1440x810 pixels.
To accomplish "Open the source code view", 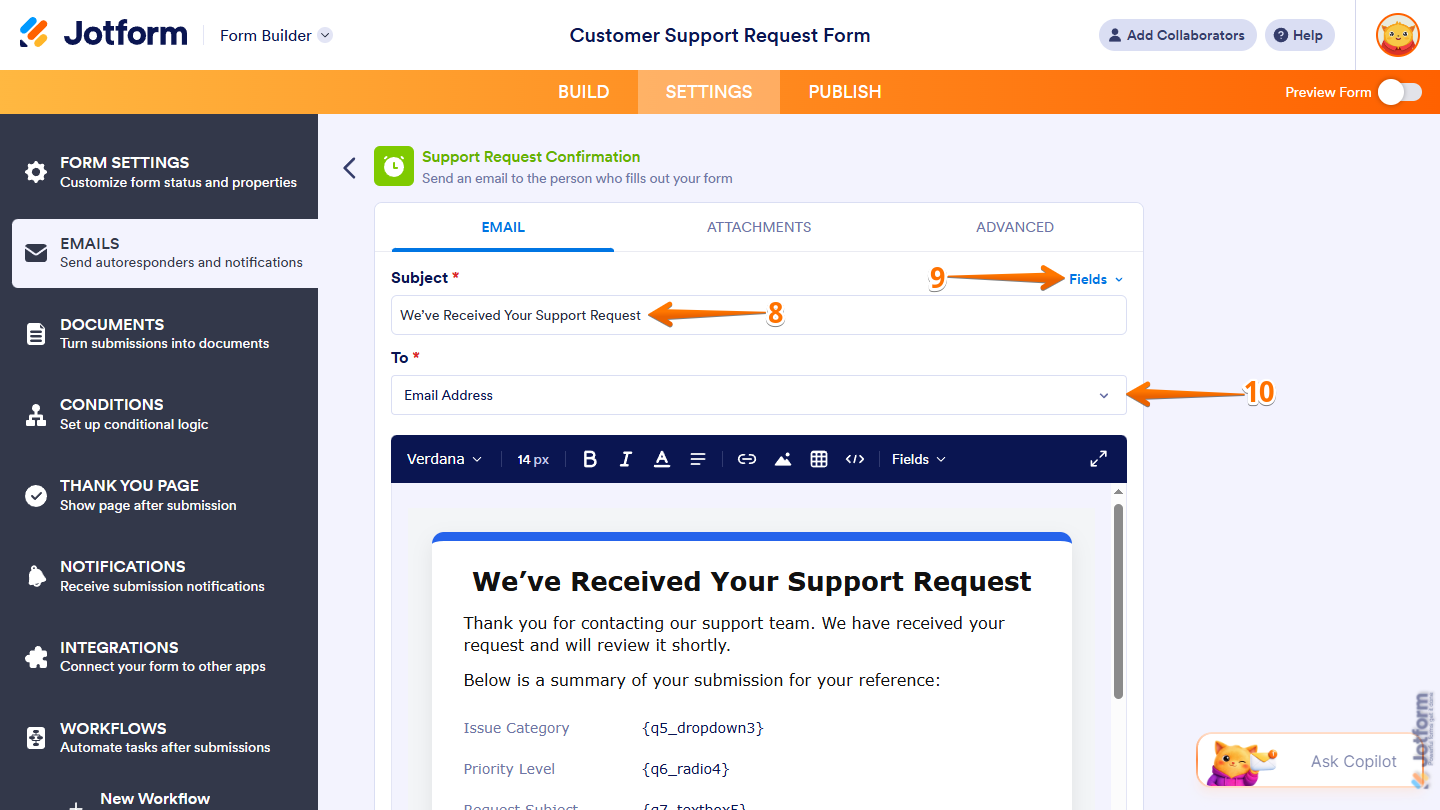I will pos(855,459).
